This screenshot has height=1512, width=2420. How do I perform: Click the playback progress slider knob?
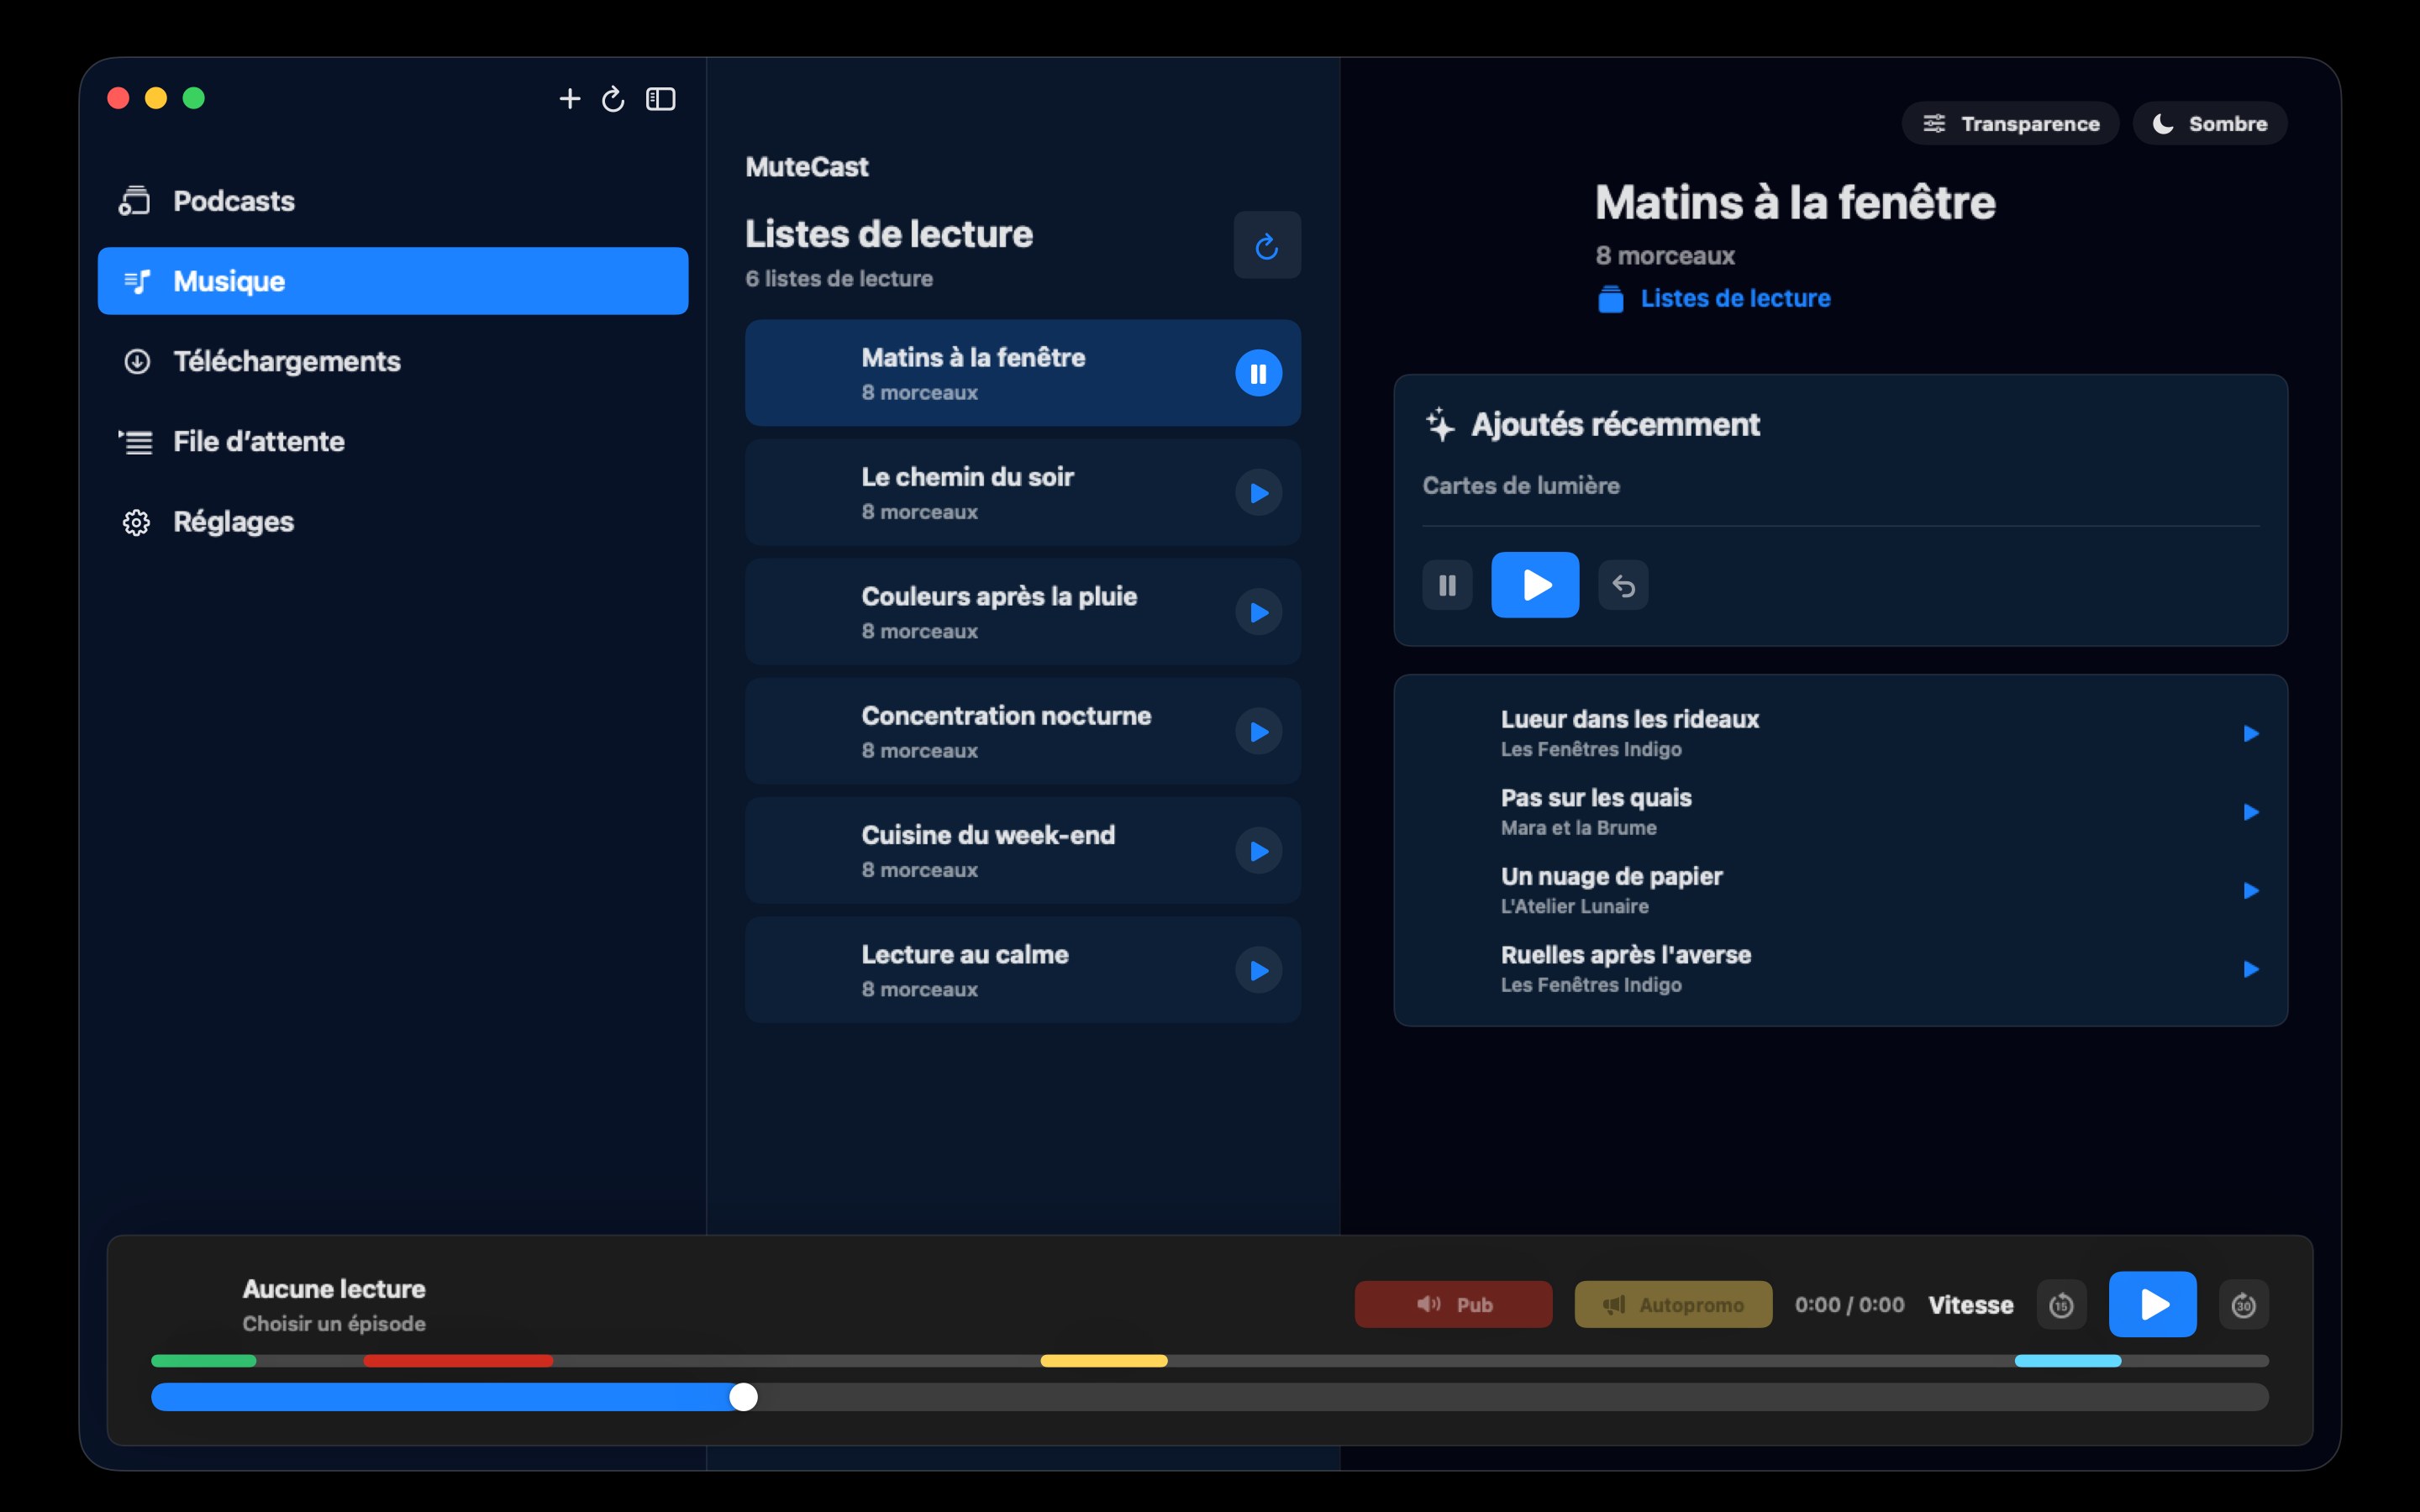(743, 1397)
